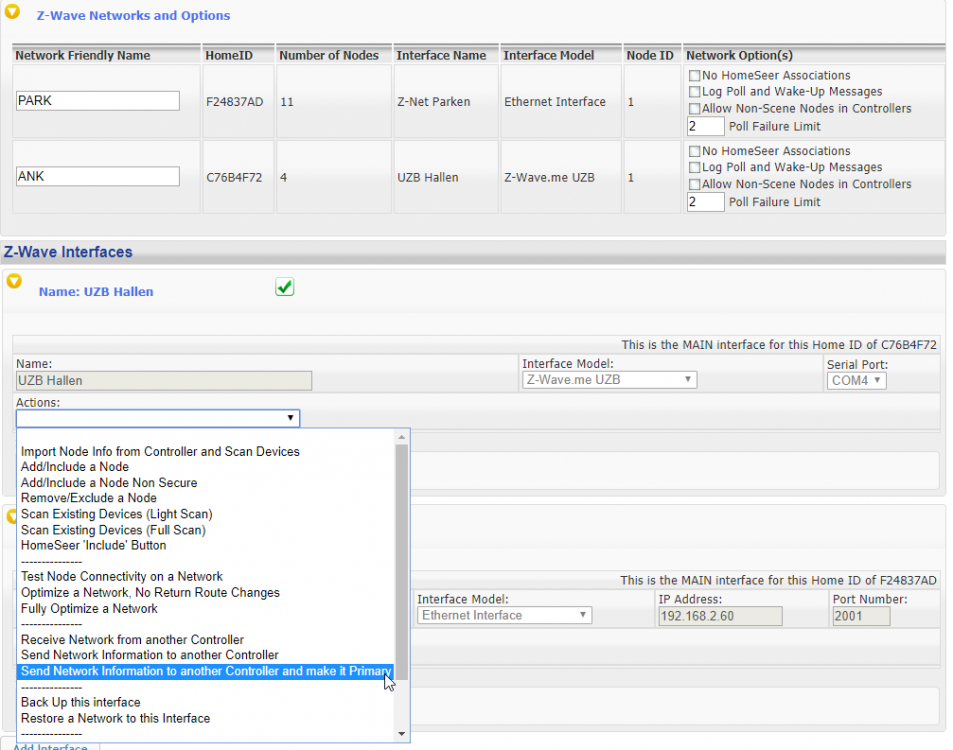Check Allow Non-Scene Nodes in Controllers for ANK
Viewport: 953px width, 750px height.
click(x=694, y=184)
